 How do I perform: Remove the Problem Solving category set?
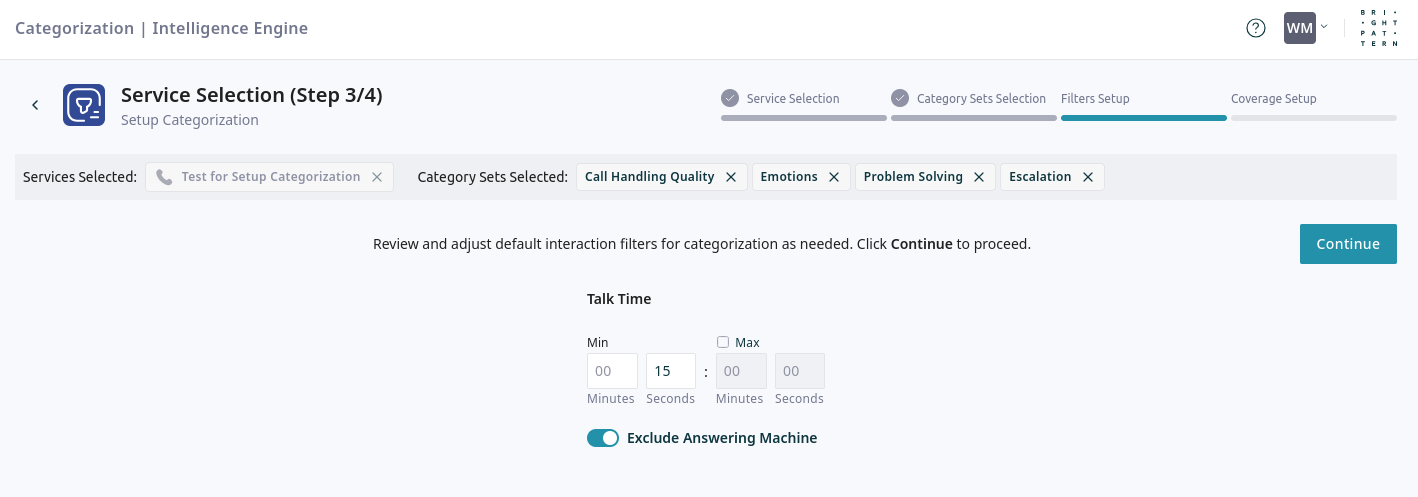click(979, 177)
